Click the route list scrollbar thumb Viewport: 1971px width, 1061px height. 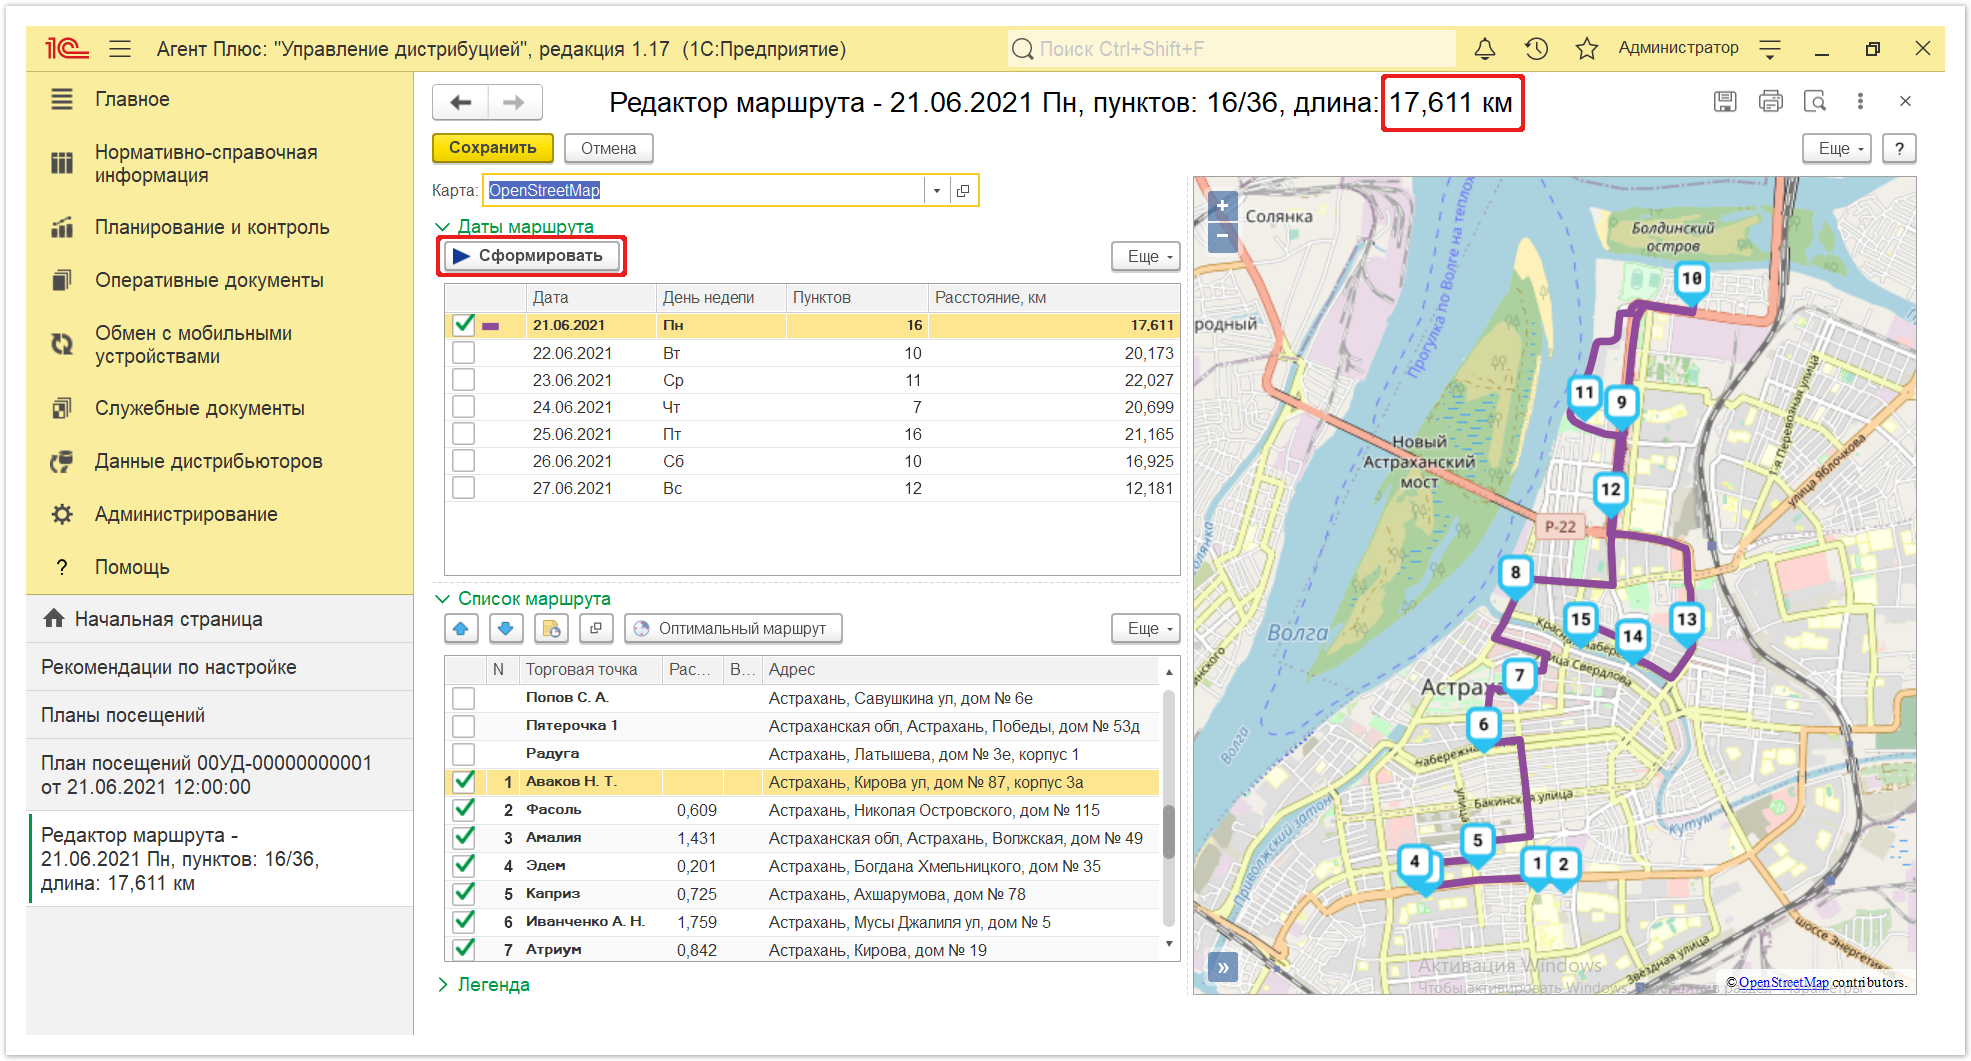pos(1169,831)
